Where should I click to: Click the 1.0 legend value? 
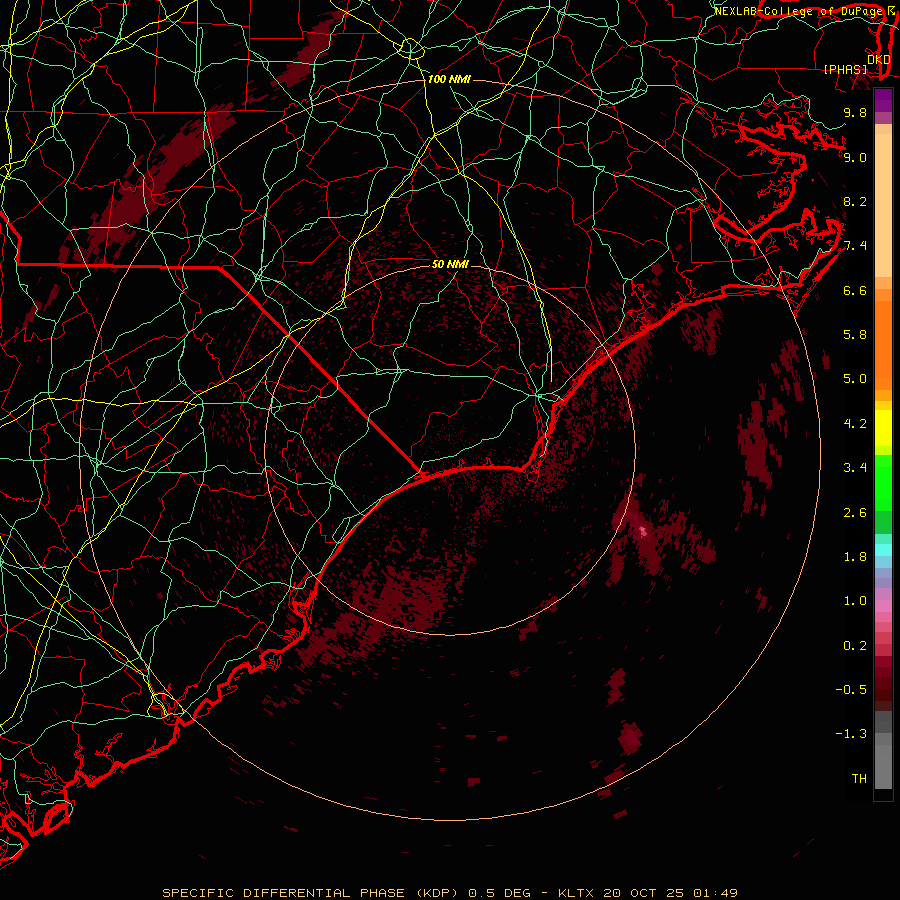855,601
